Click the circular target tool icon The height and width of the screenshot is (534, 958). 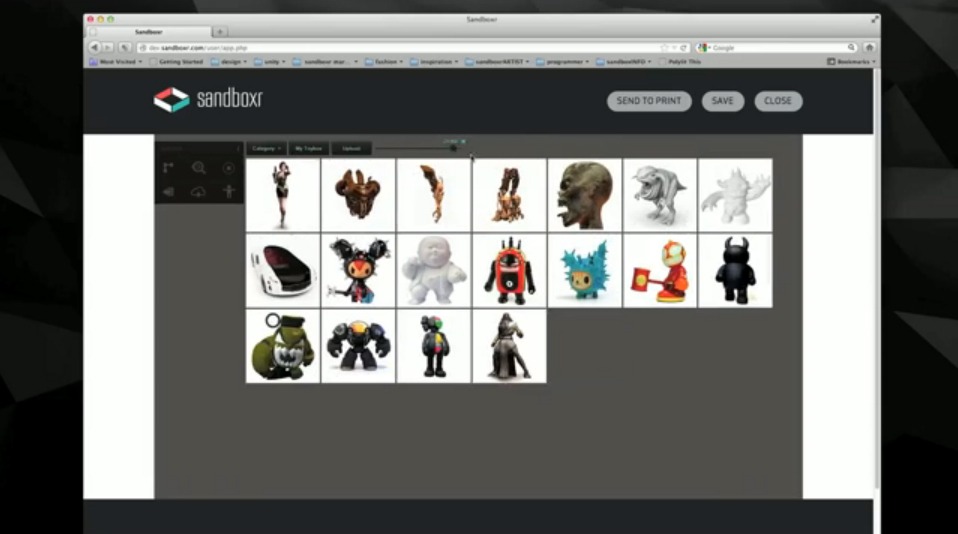point(229,167)
